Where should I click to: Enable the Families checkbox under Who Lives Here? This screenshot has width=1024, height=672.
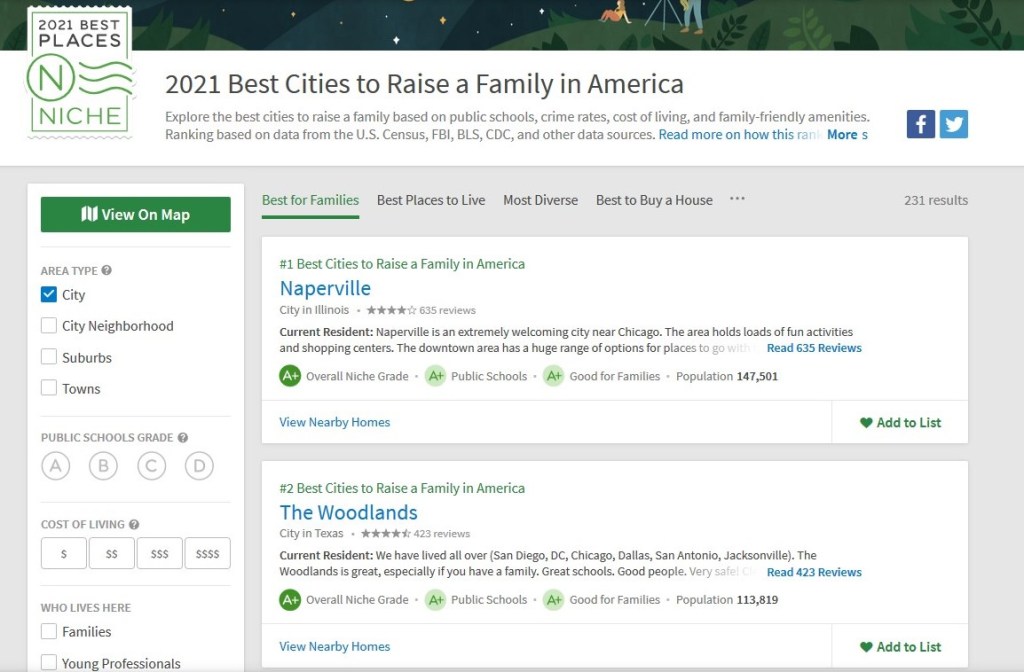(x=49, y=632)
